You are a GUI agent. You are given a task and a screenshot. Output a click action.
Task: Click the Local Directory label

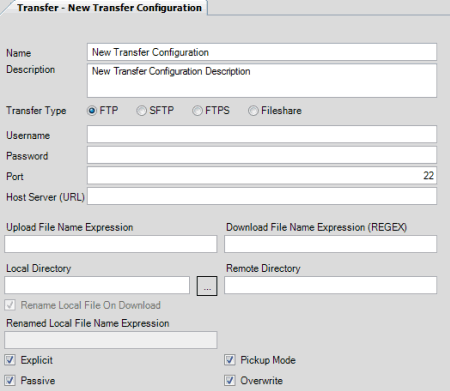click(39, 269)
